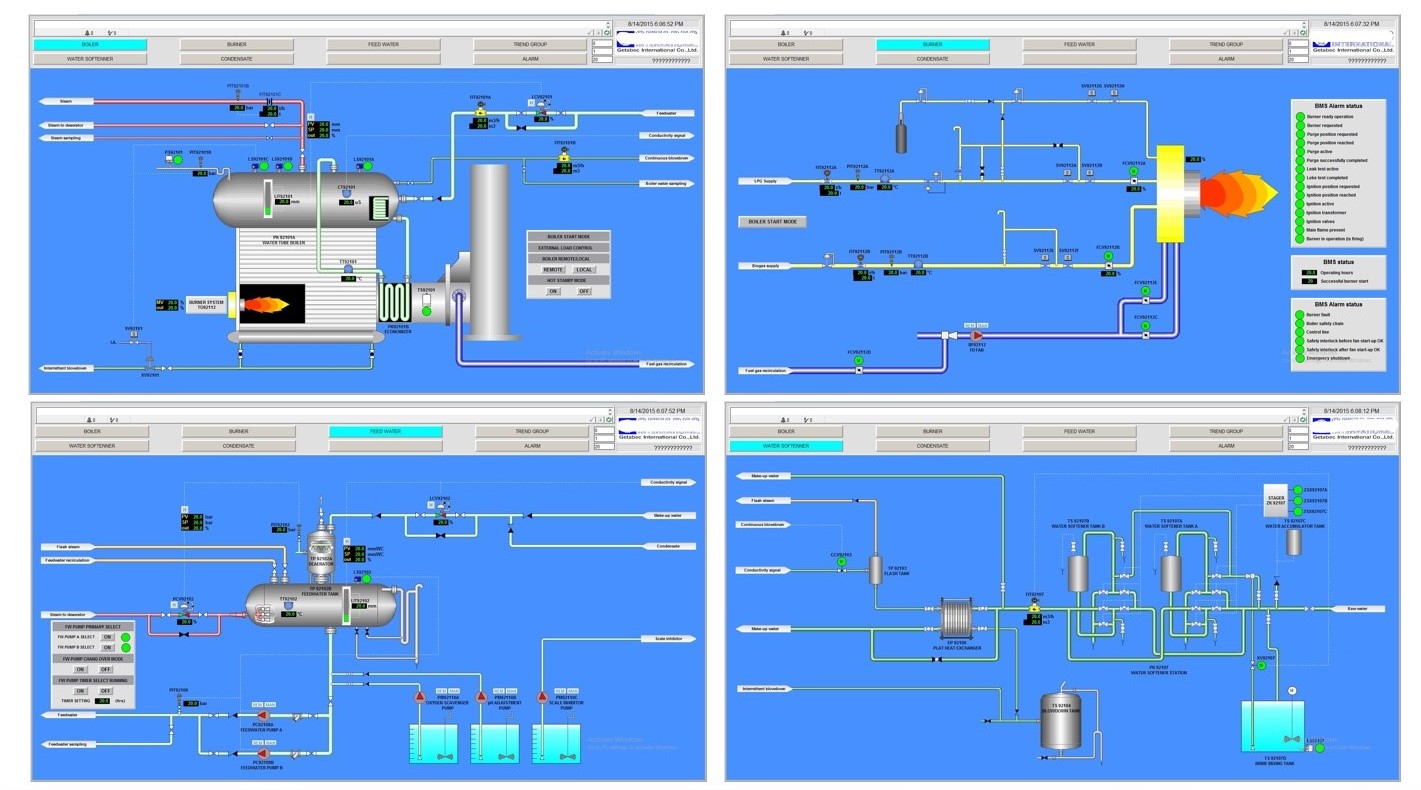Screen dimensions: 1421x790
Task: Turn hot standby mode ON on Boiler screen
Action: pyautogui.click(x=553, y=291)
